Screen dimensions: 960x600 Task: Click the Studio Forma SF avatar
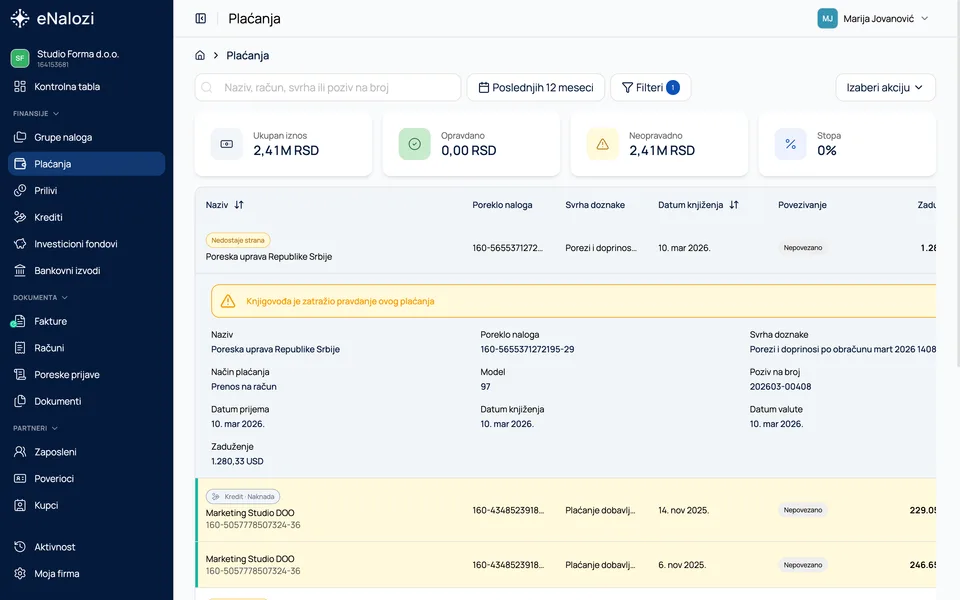tap(20, 58)
